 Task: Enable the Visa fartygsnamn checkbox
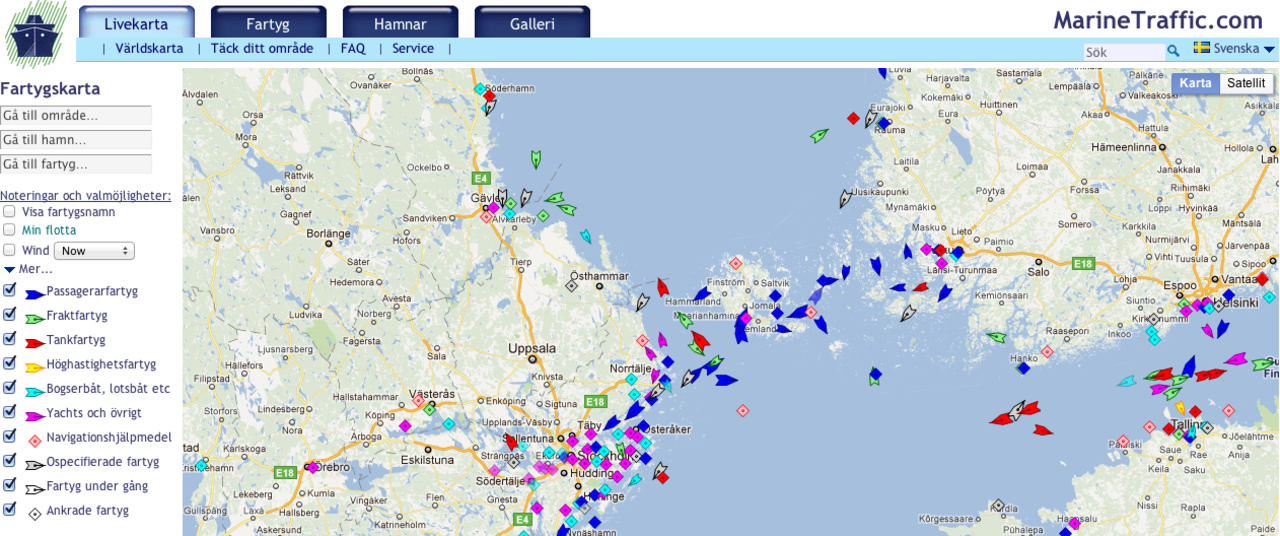[9, 212]
